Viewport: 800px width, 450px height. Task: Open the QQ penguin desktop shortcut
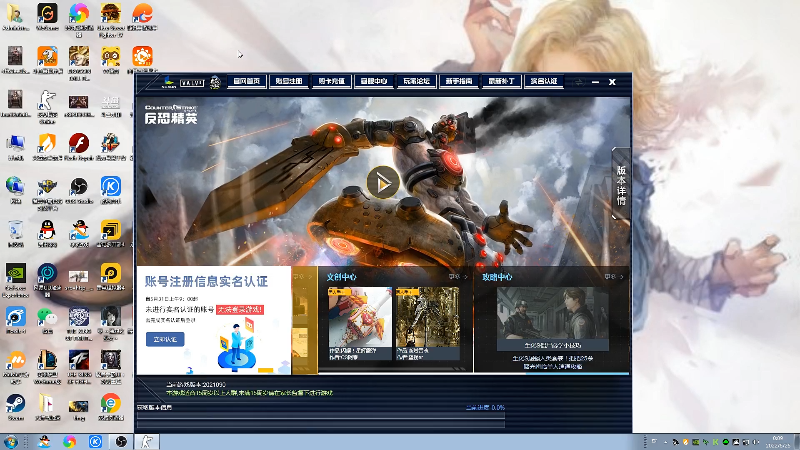point(47,234)
